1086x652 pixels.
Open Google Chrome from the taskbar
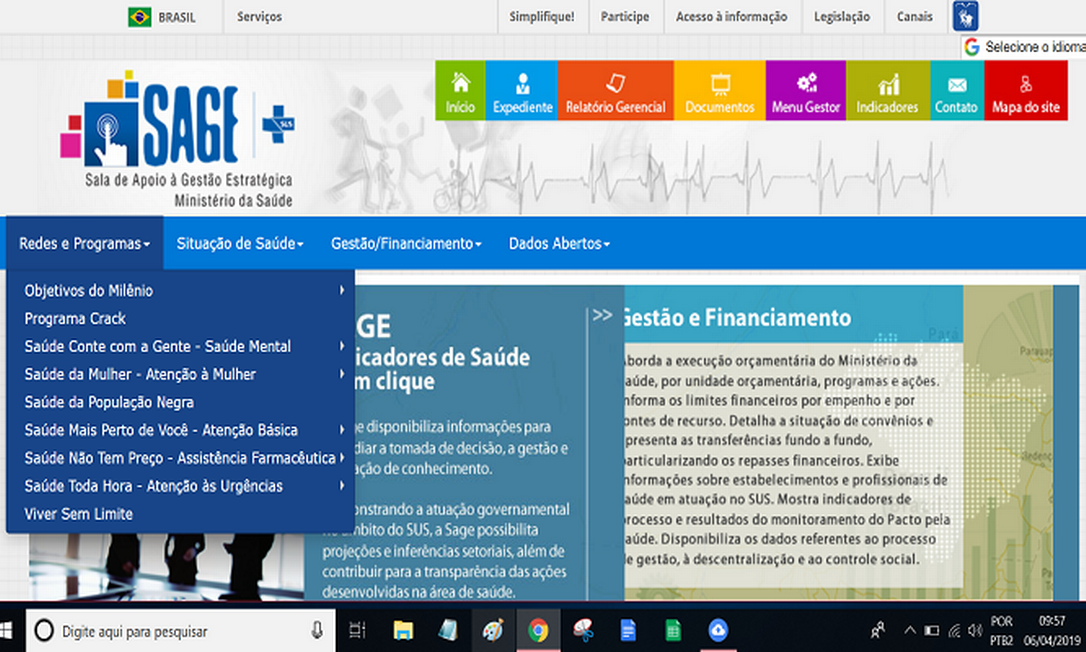[x=538, y=630]
